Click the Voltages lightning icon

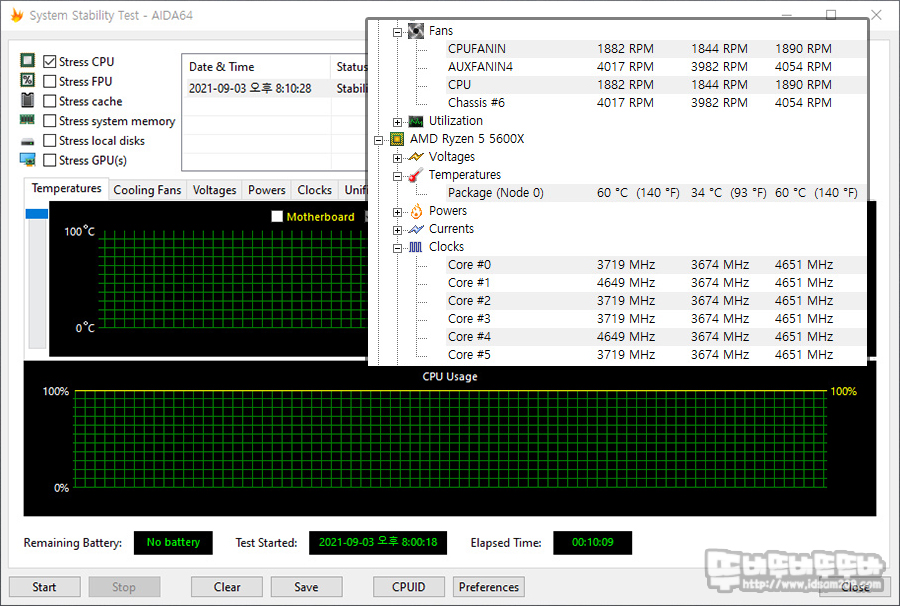click(416, 157)
